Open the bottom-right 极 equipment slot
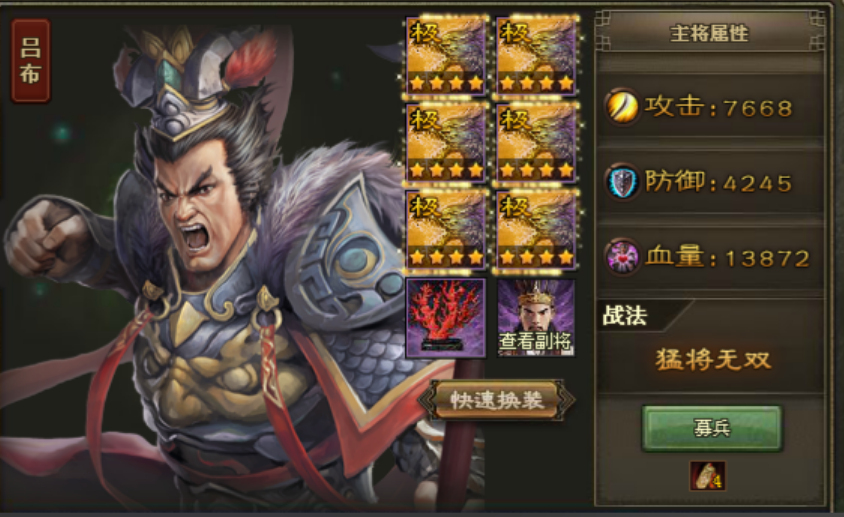Screen dimensions: 844x517 click(x=536, y=229)
